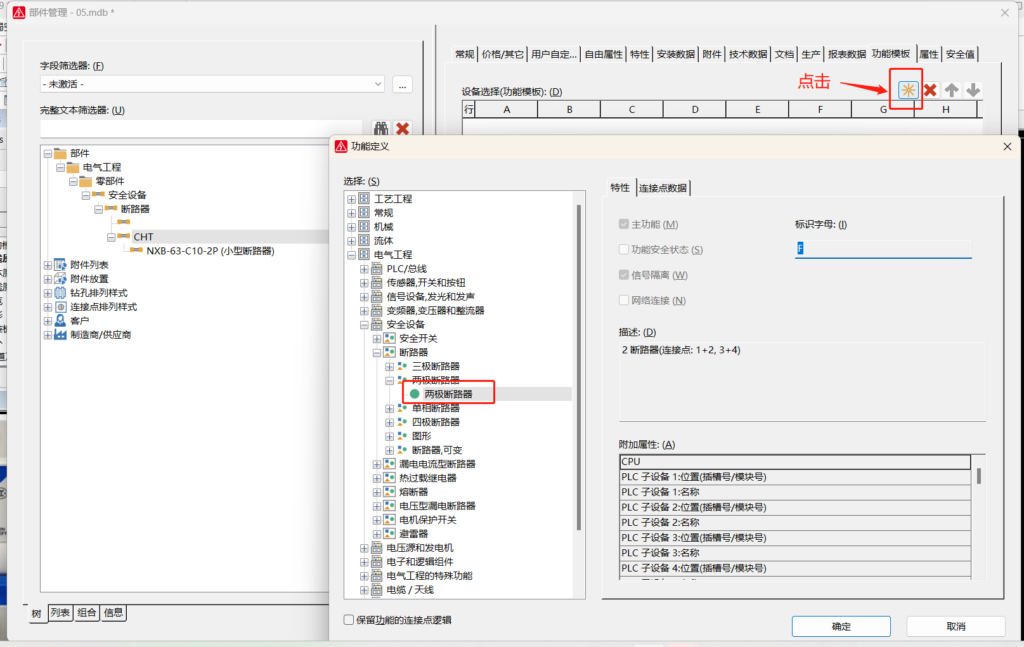This screenshot has width=1024, height=647.
Task: Expand the 三极断路器 tree node
Action: click(x=390, y=367)
